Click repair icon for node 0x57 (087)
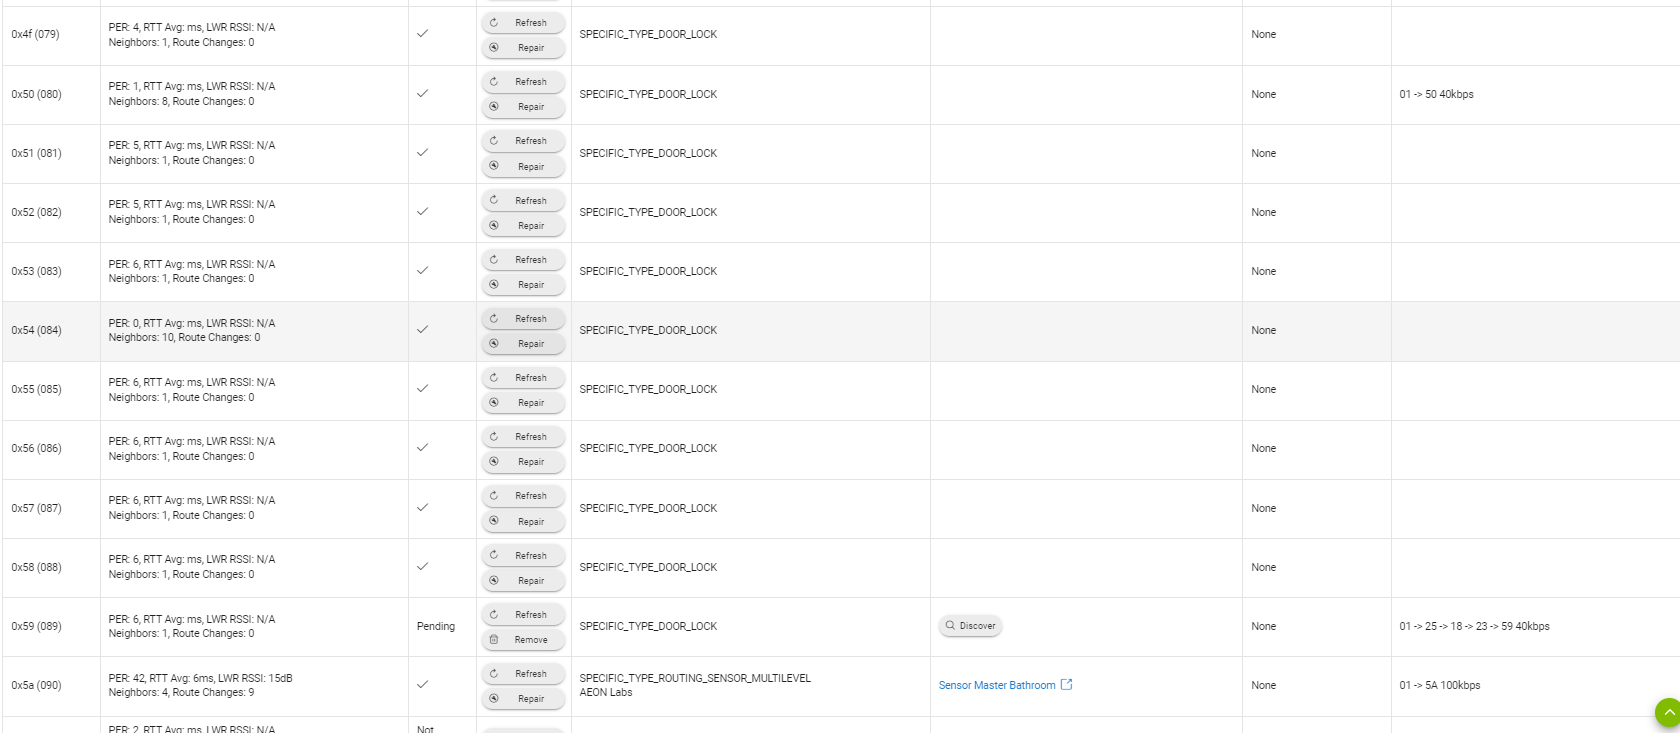 [494, 521]
